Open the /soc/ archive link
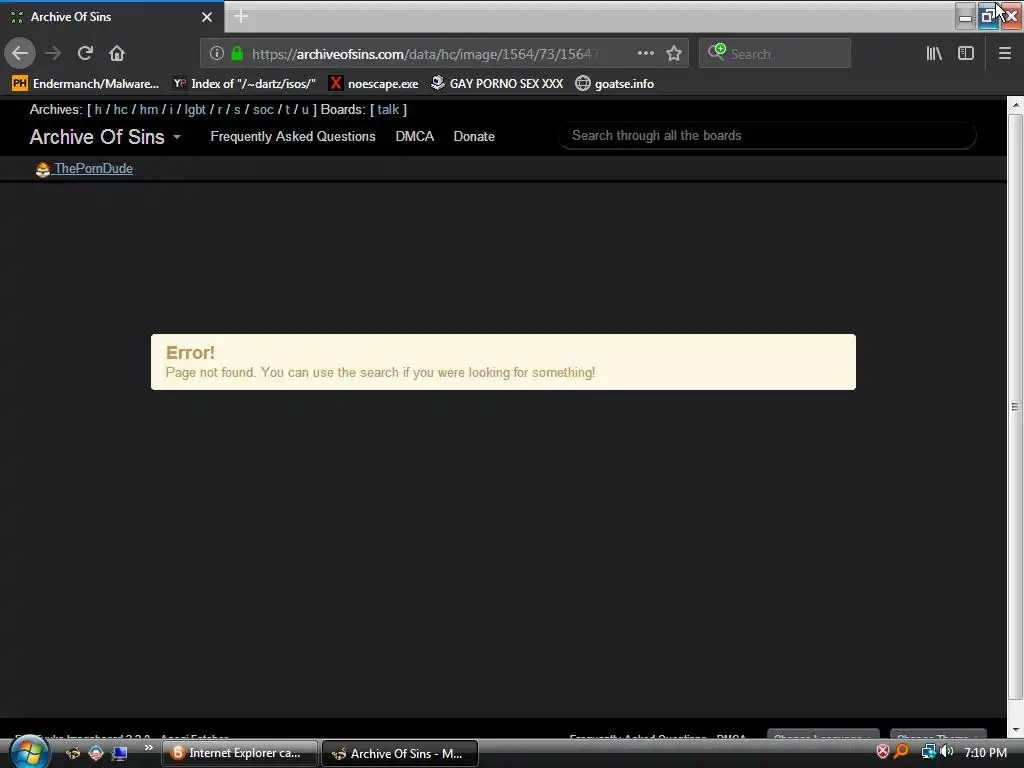Viewport: 1024px width, 768px height. pos(263,110)
